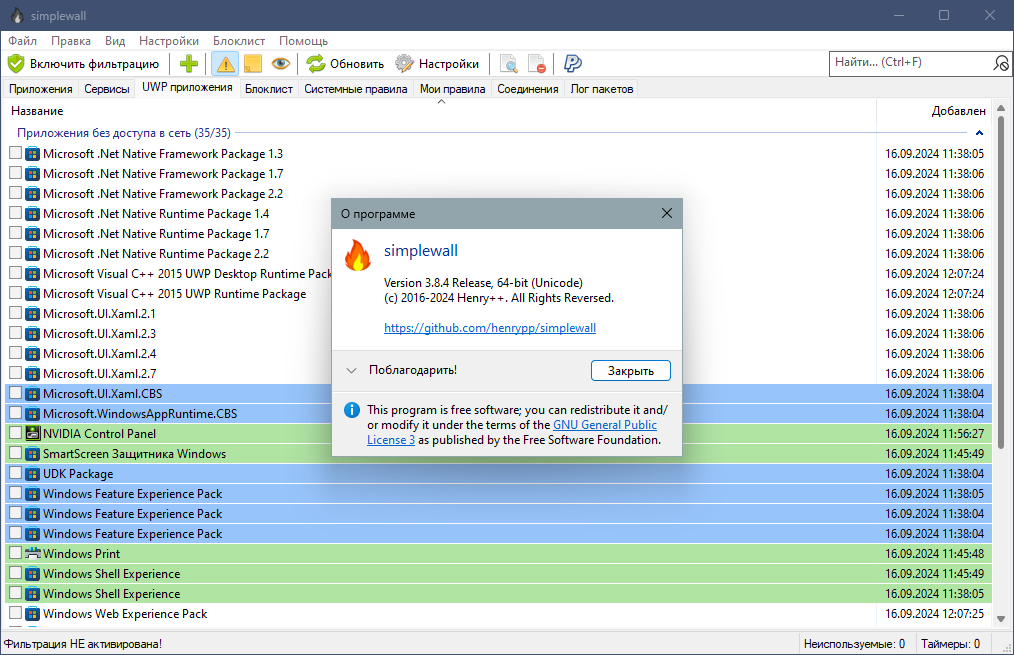The image size is (1014, 655).
Task: Switch to the Системные правила tab
Action: click(356, 89)
